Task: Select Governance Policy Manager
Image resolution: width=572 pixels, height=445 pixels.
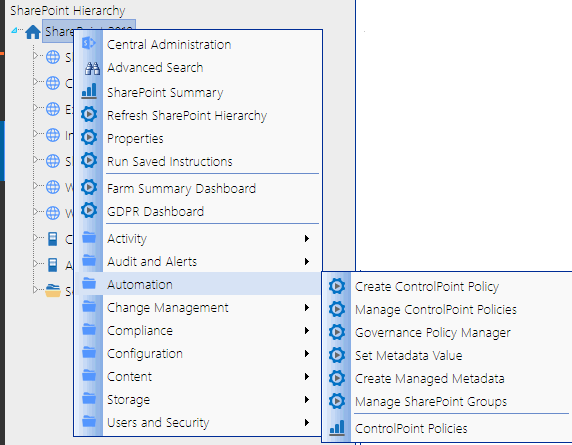Action: [x=433, y=333]
